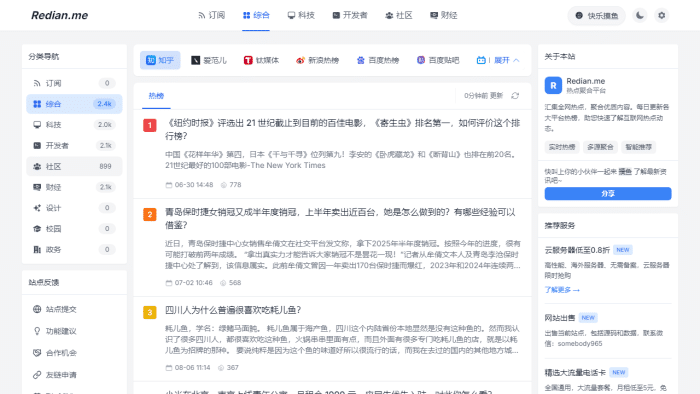Click the 实时热榜 tag

(562, 147)
